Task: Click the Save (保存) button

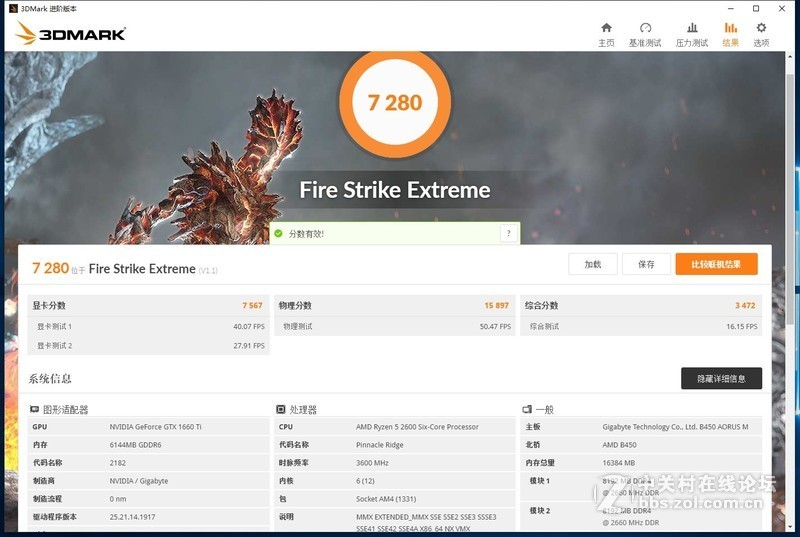Action: click(x=646, y=264)
